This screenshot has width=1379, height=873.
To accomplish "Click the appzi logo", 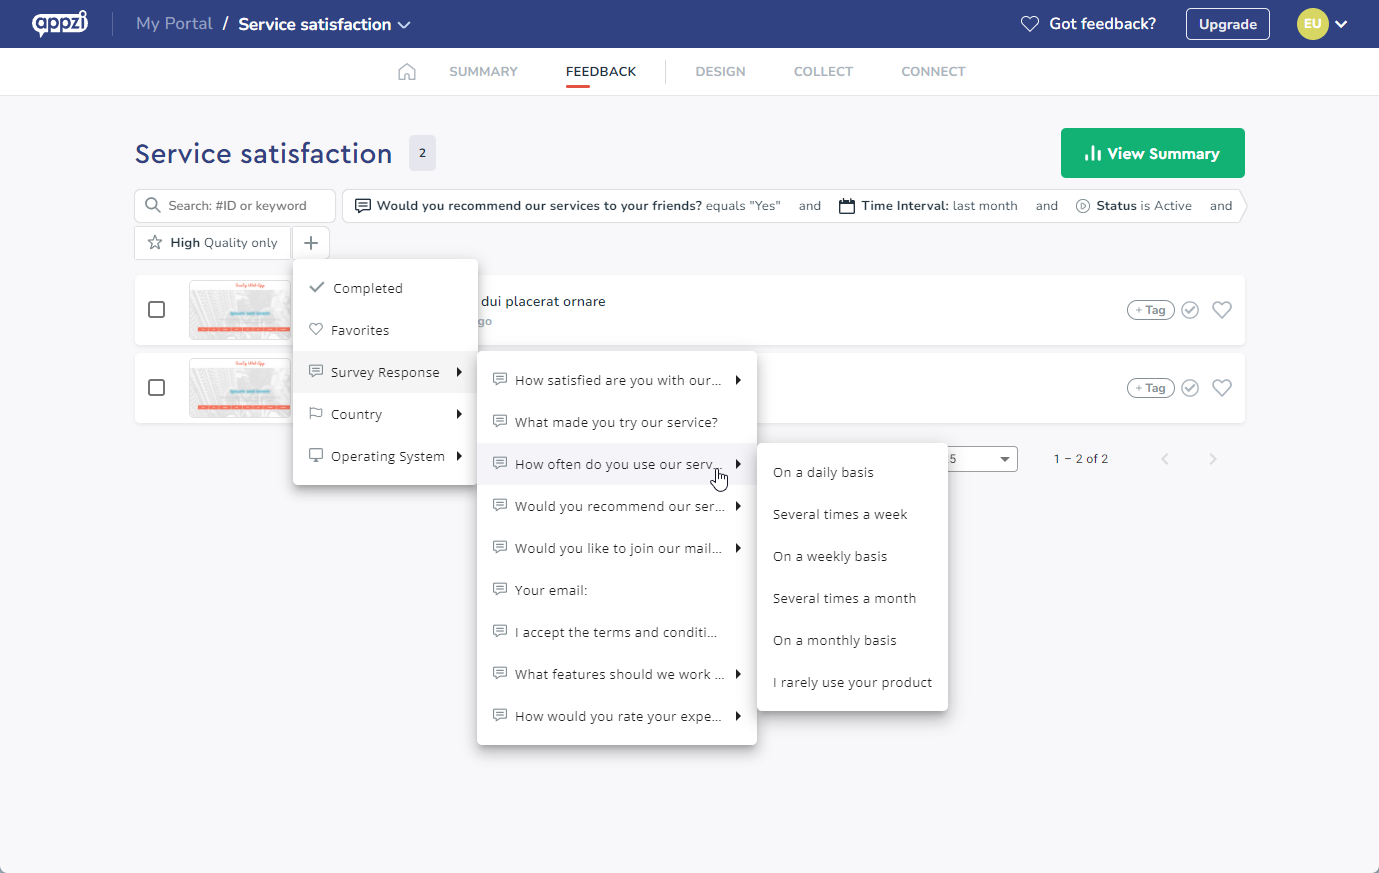I will click(x=60, y=23).
